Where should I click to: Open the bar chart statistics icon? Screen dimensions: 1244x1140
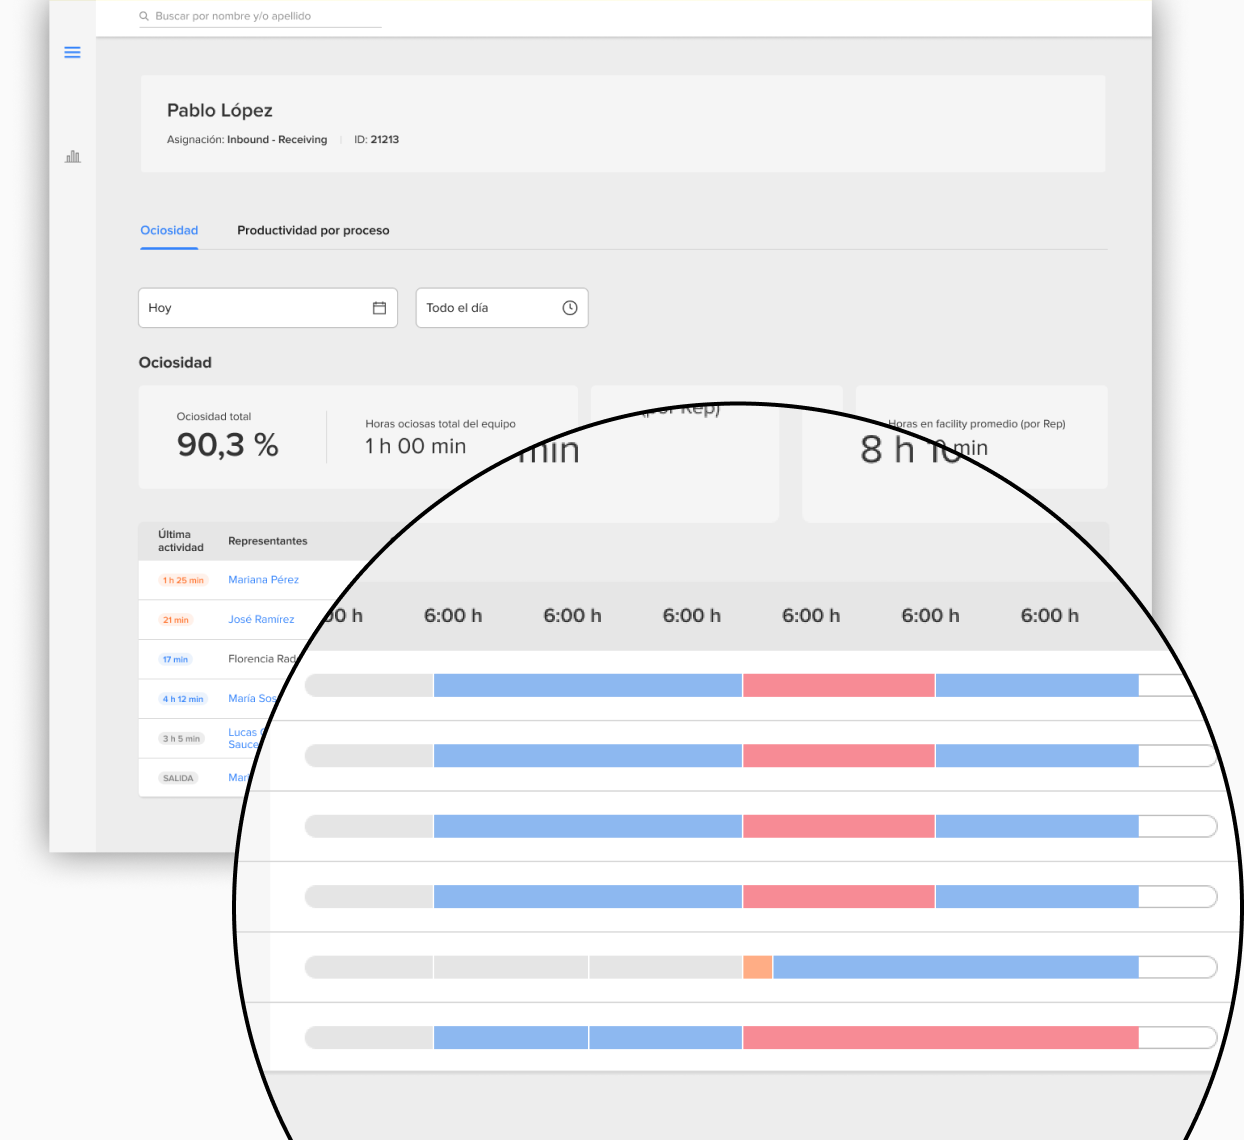73,157
